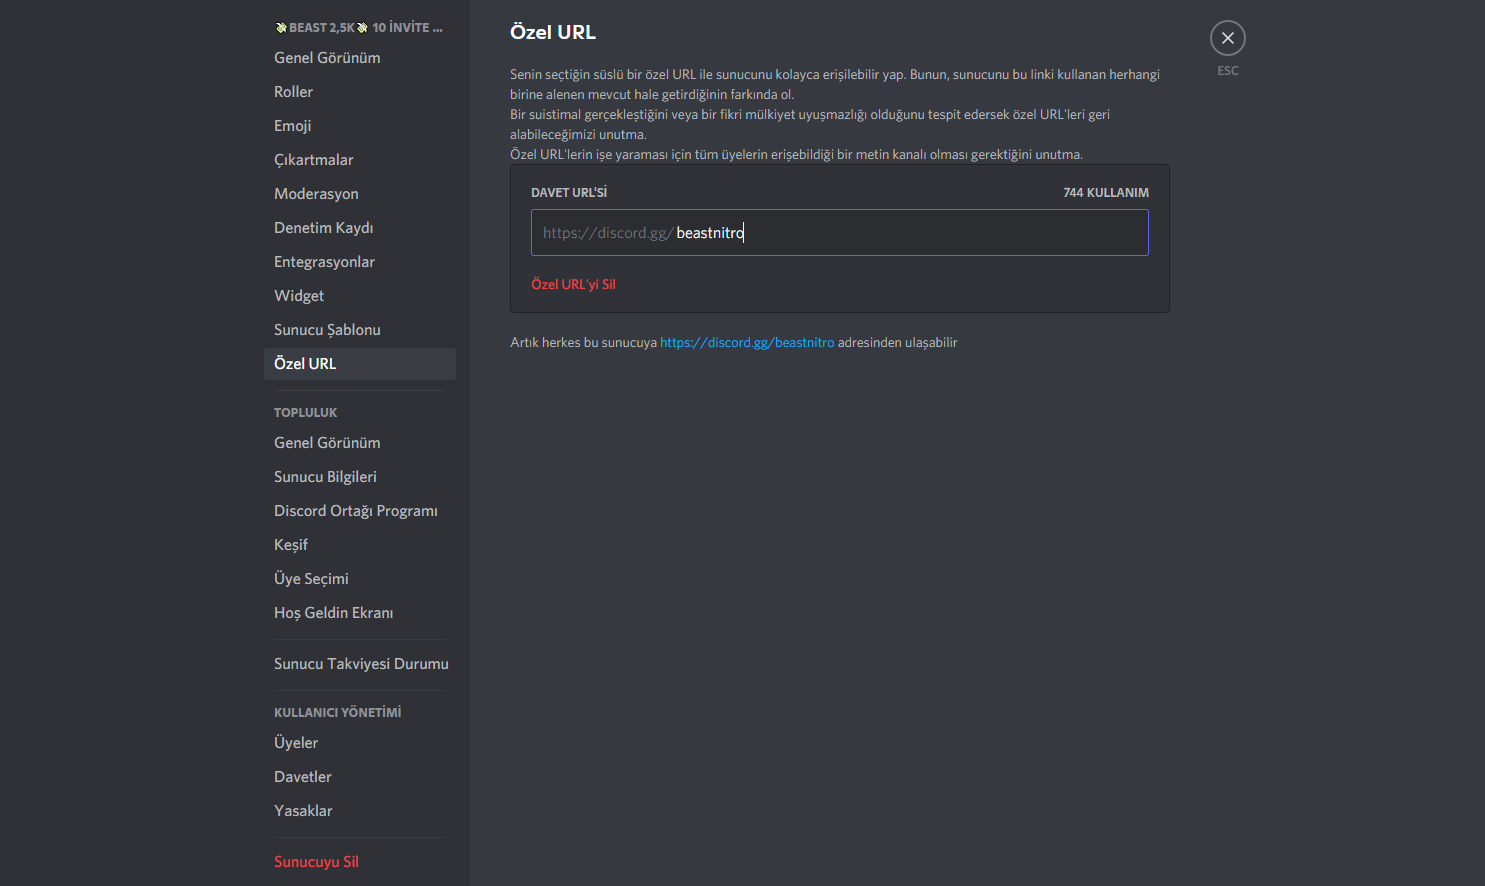Click the Özel URL page heading
1485x886 pixels.
coord(553,32)
